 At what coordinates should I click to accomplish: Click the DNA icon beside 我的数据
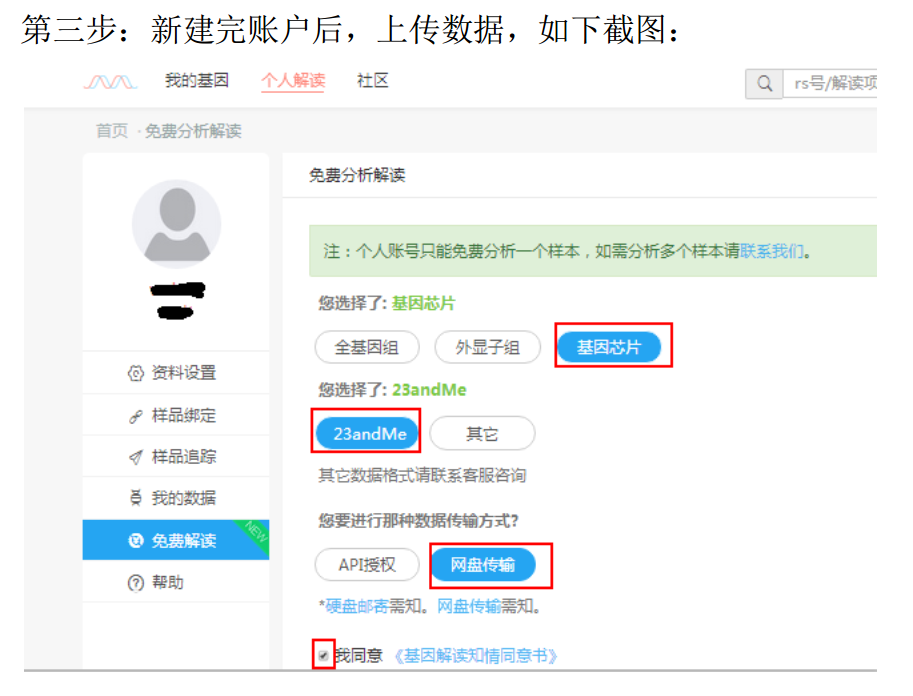[x=136, y=499]
